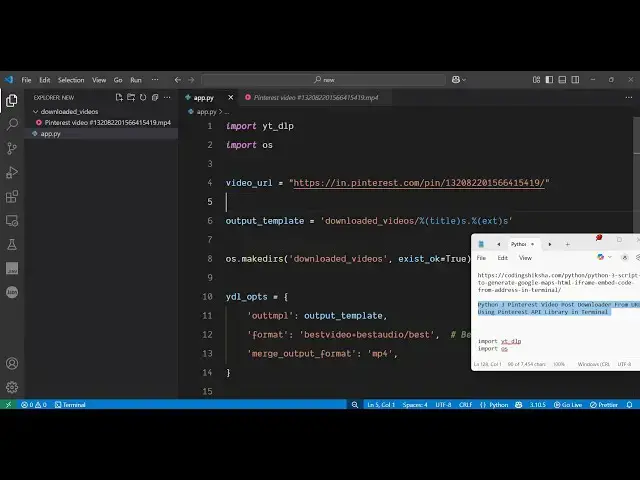
Task: Refresh the Explorer file list
Action: [x=143, y=98]
